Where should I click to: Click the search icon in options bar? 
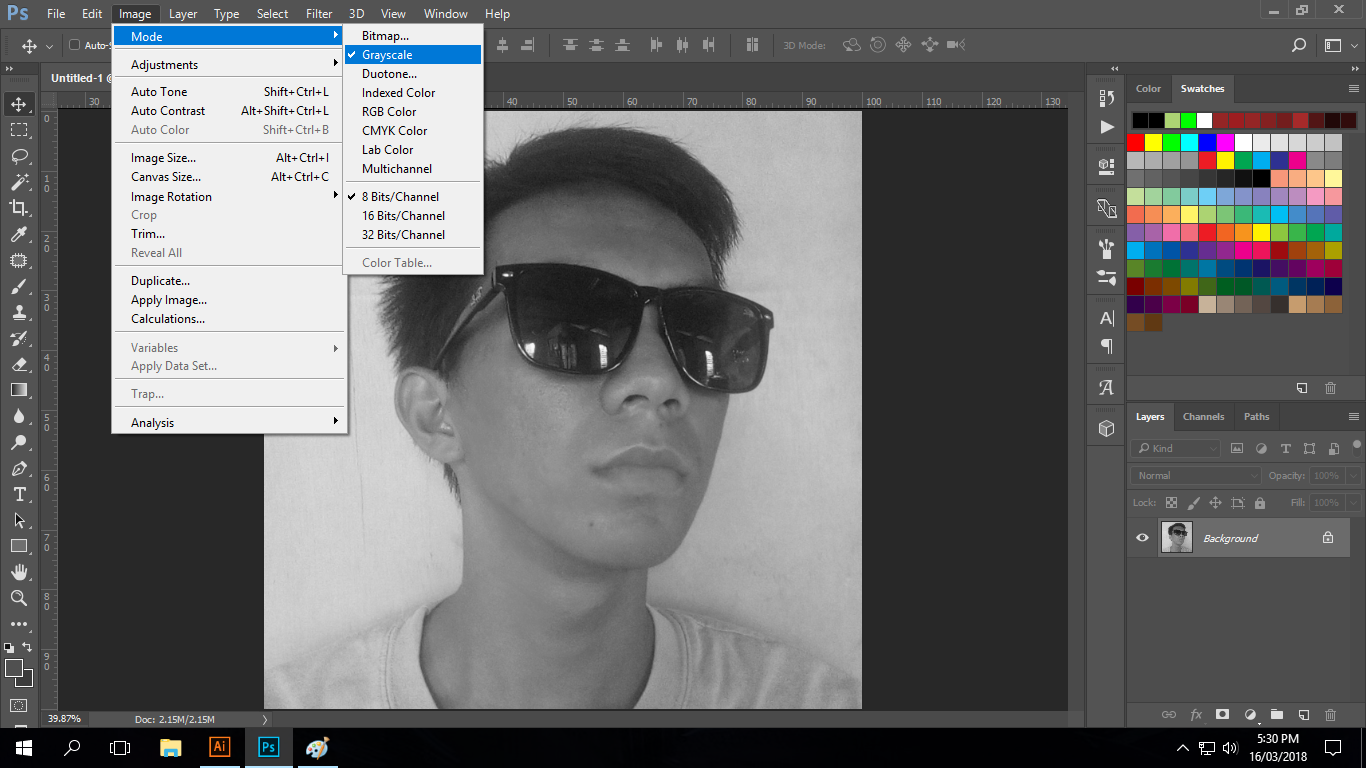point(1299,45)
